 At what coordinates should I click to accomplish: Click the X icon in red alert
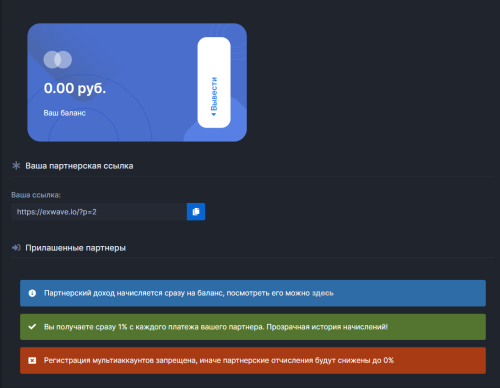[x=32, y=360]
